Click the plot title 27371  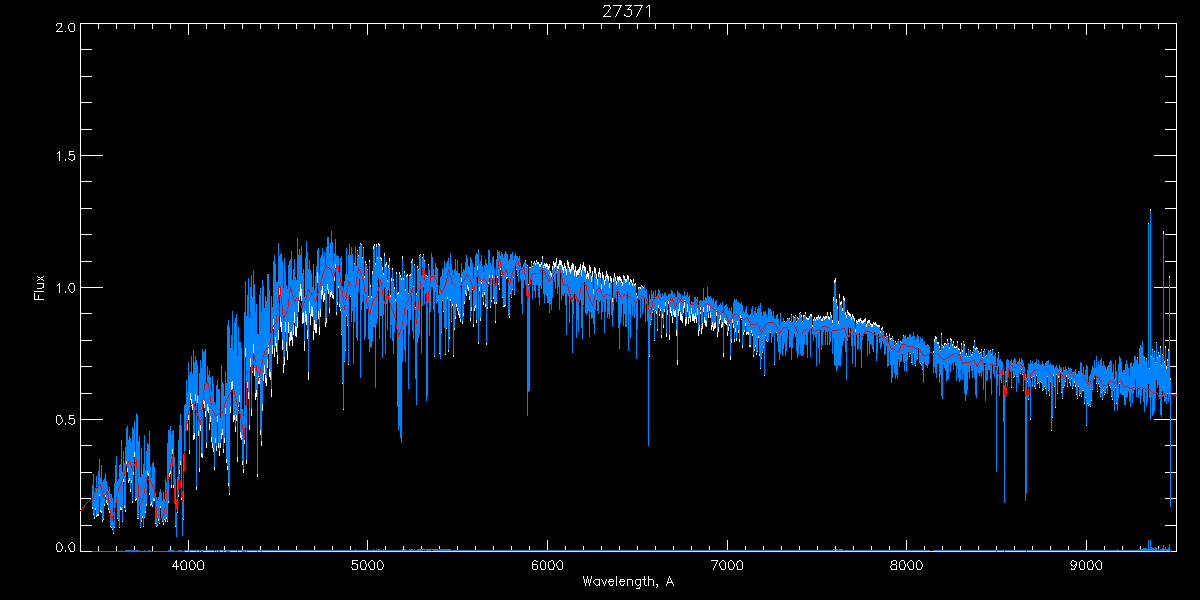[x=627, y=11]
